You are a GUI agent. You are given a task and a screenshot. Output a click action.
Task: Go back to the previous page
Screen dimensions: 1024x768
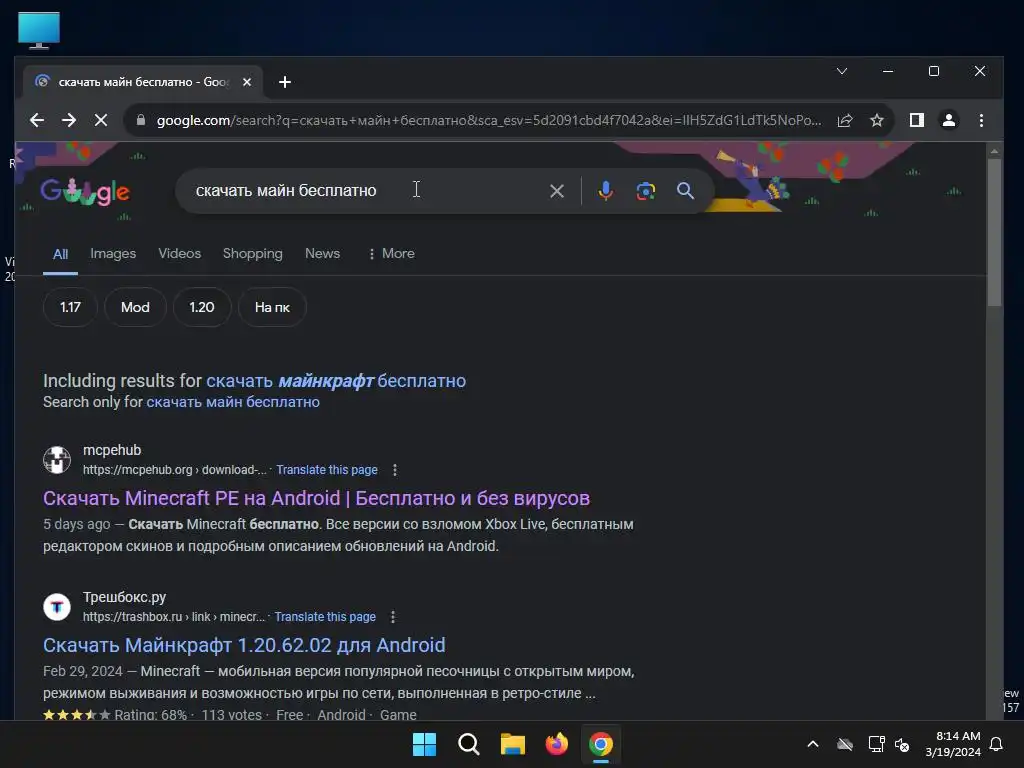pos(37,120)
